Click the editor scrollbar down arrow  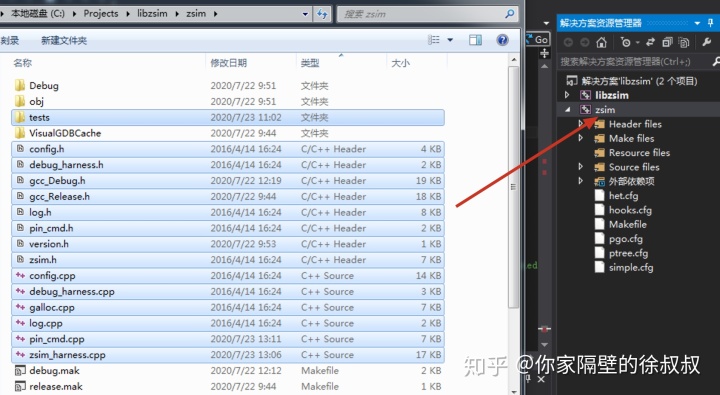545,344
